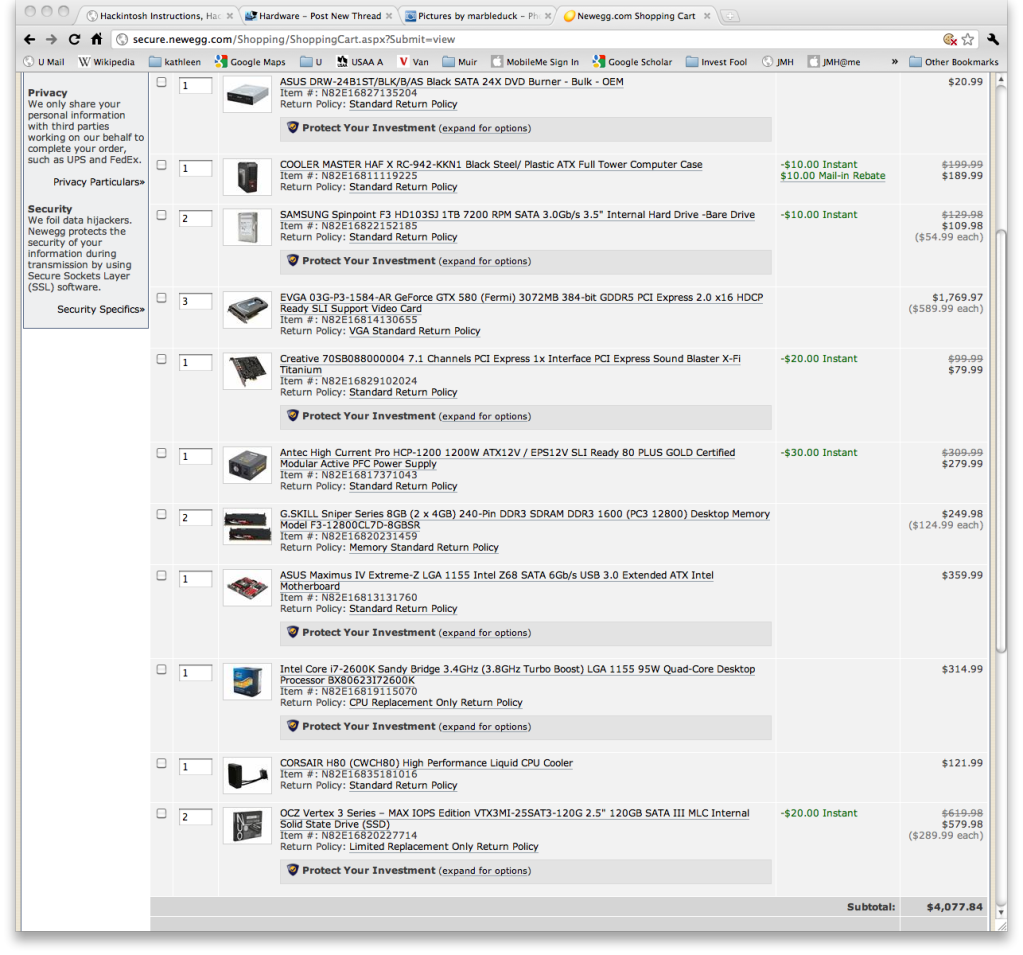Tick the EVGA GeForce GTX 580 checkbox
Viewport: 1023px width, 955px height.
[x=162, y=298]
